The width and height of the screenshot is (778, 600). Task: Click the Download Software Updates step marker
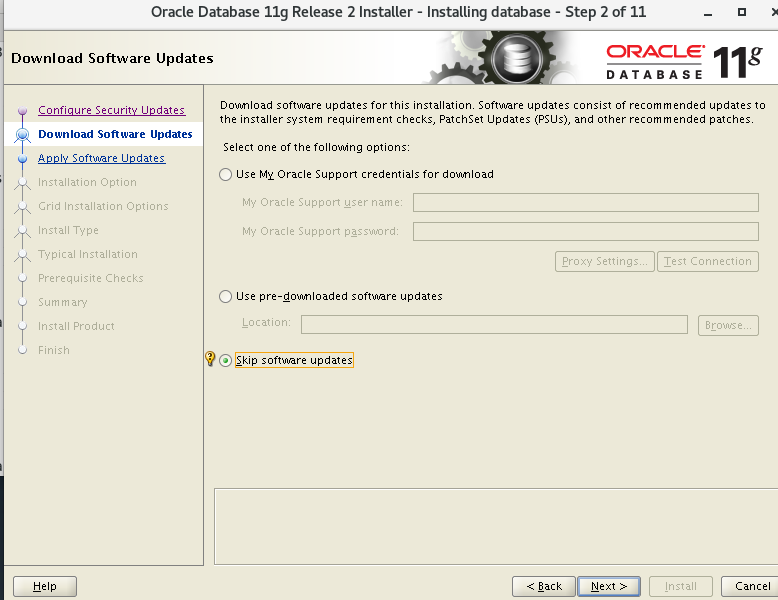pyautogui.click(x=22, y=134)
